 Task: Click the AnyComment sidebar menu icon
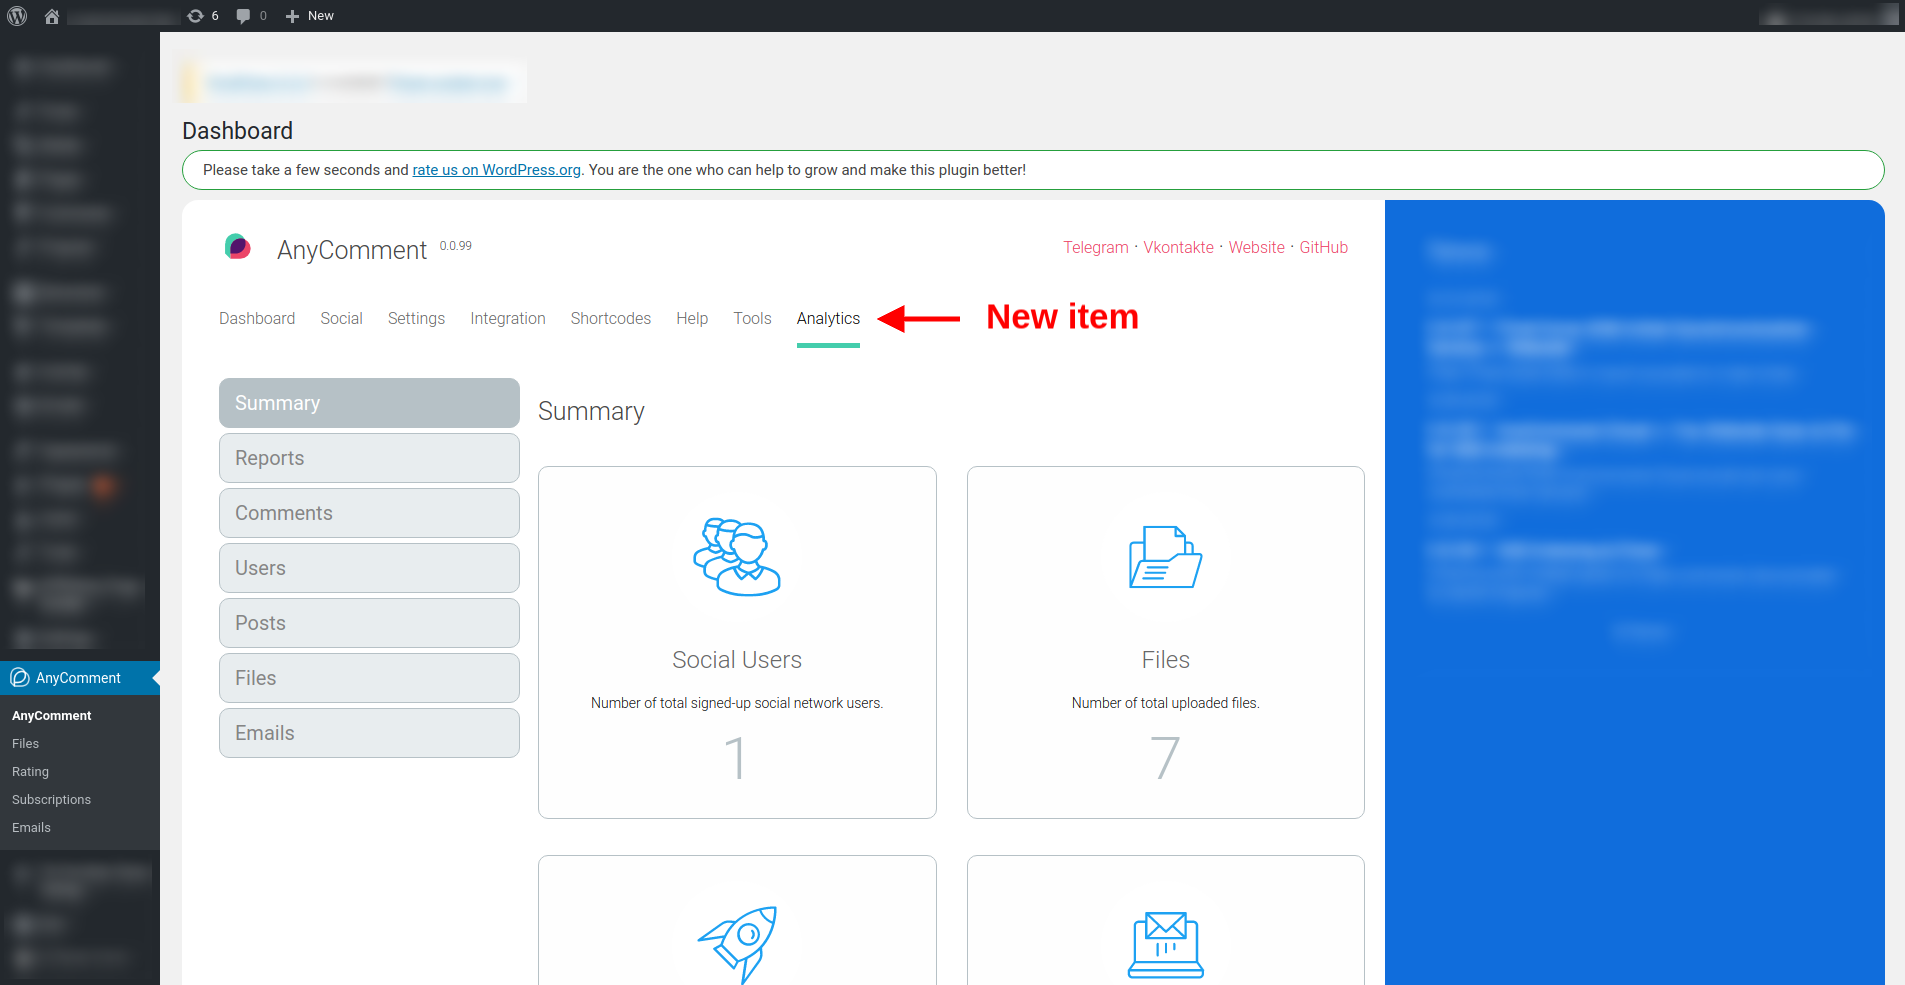coord(20,678)
